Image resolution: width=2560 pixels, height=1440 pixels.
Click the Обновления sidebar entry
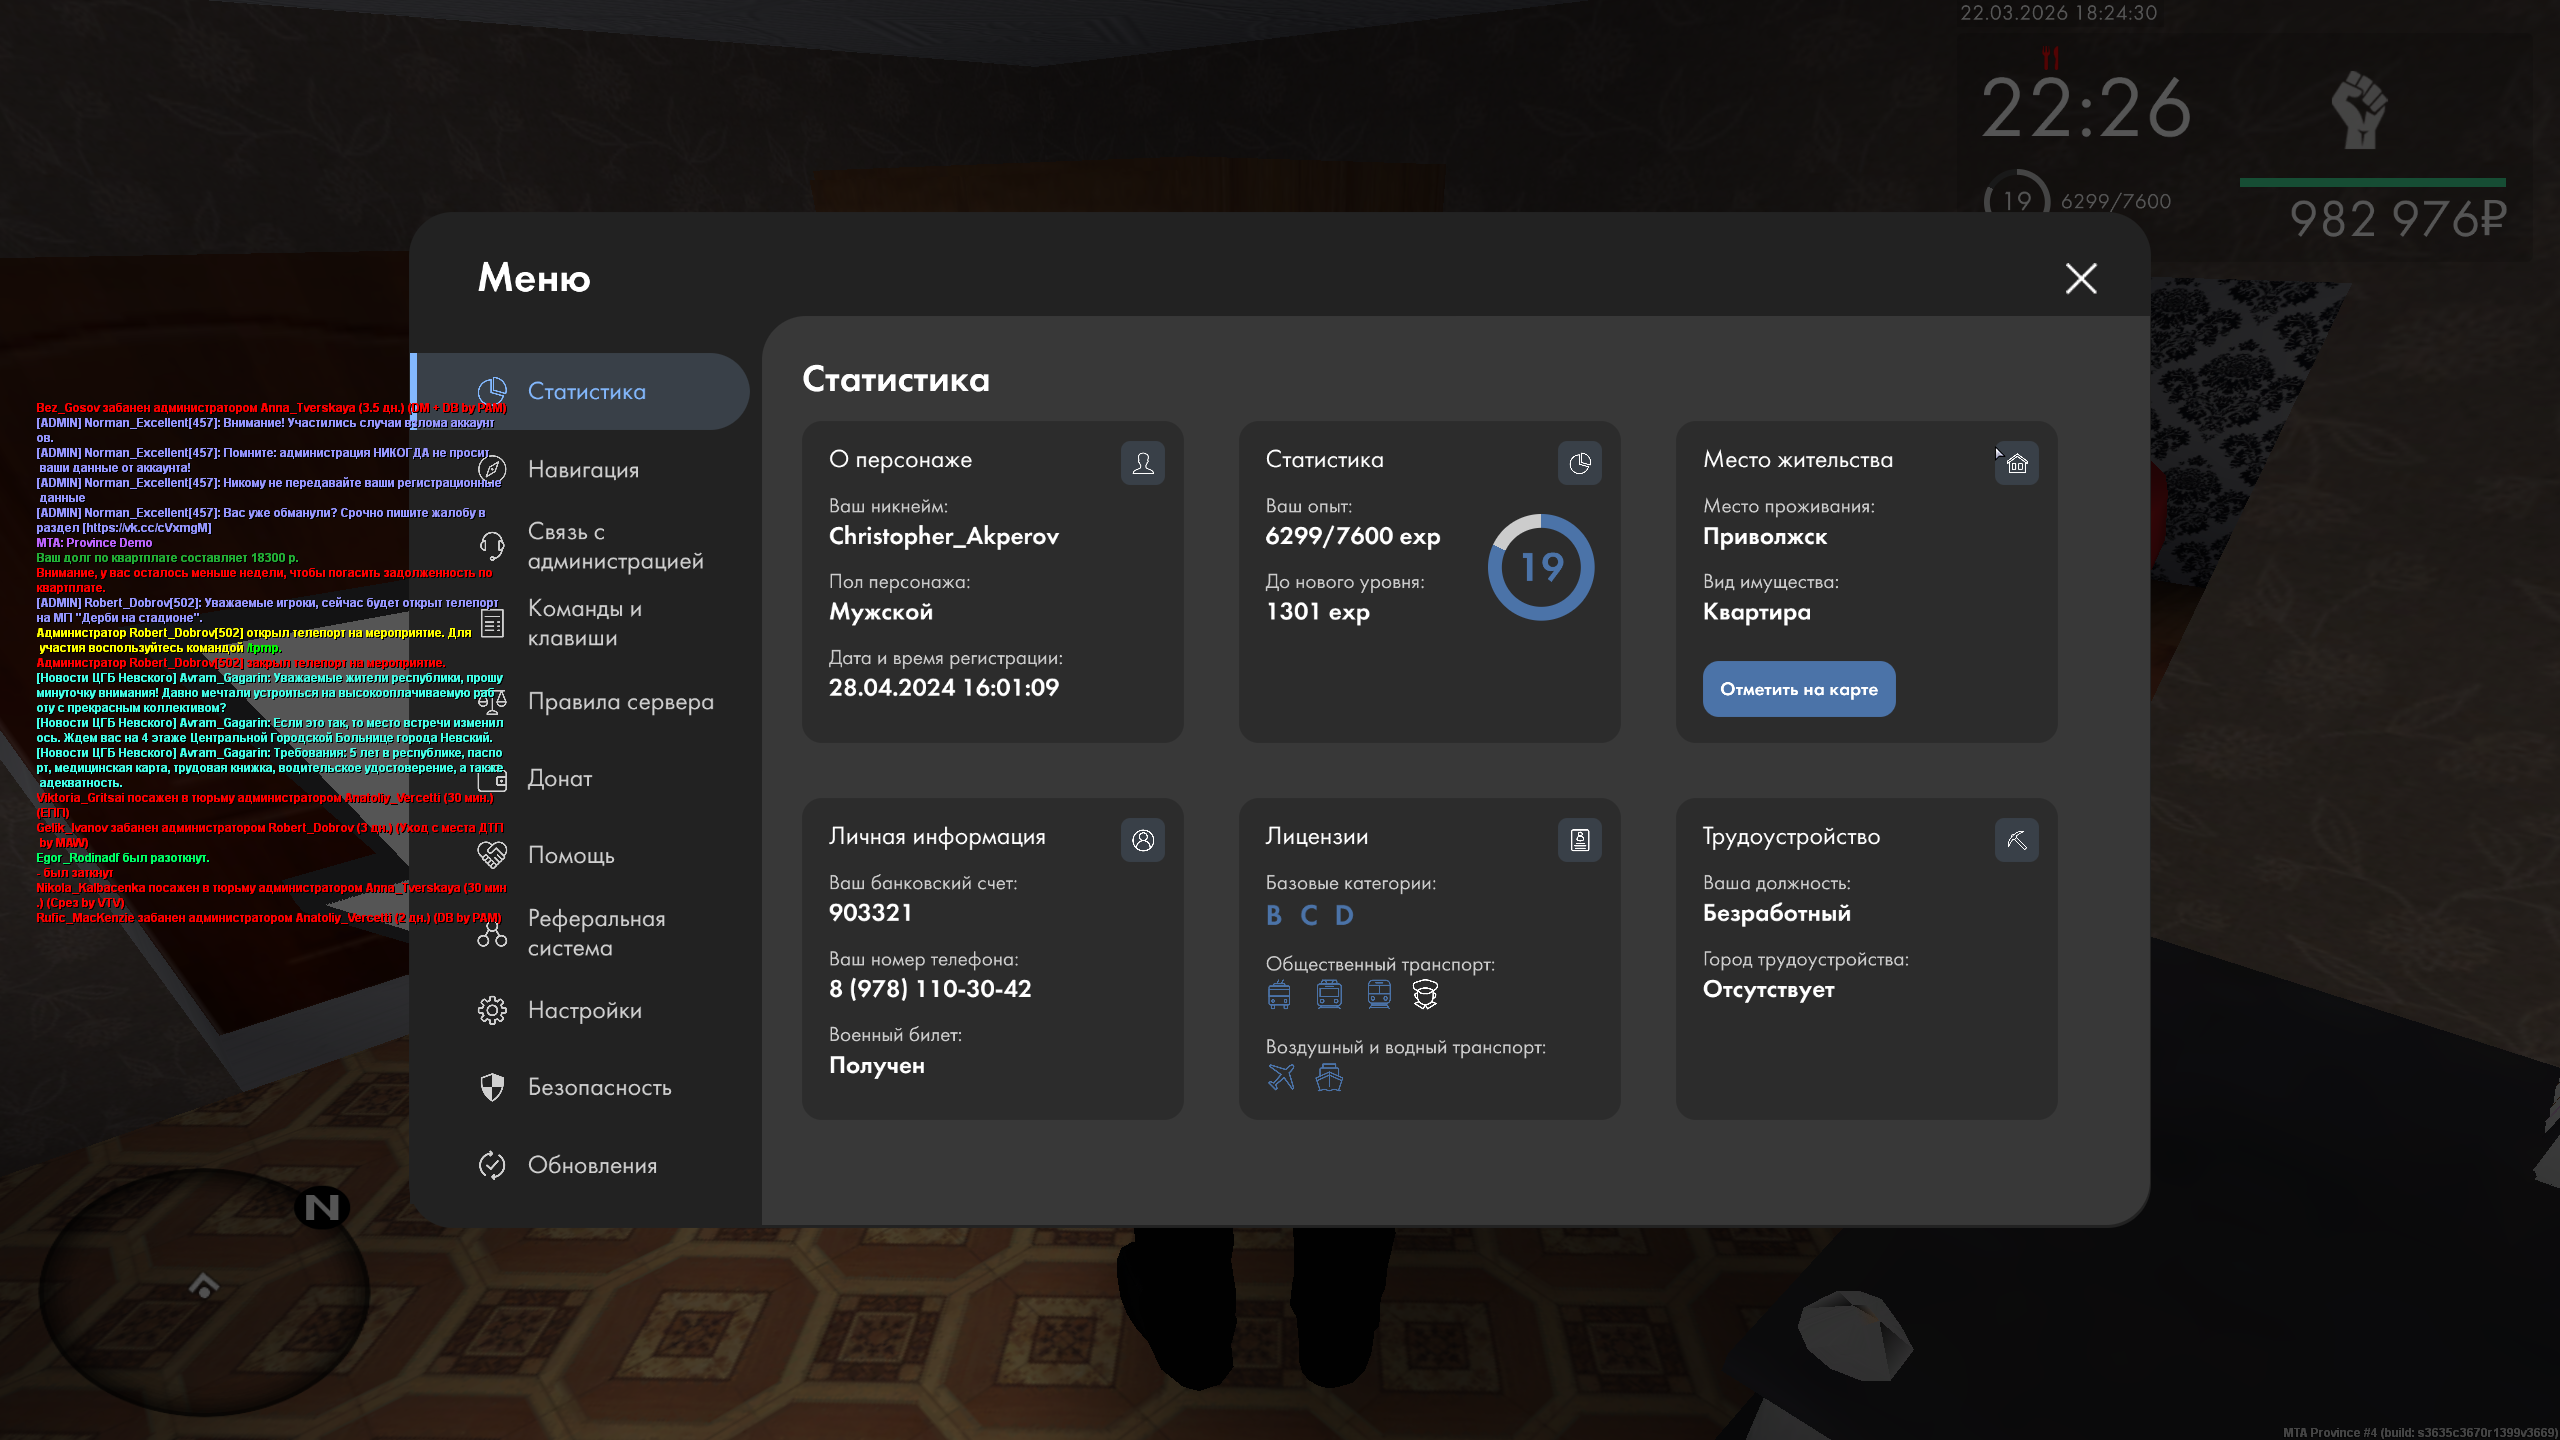592,1166
